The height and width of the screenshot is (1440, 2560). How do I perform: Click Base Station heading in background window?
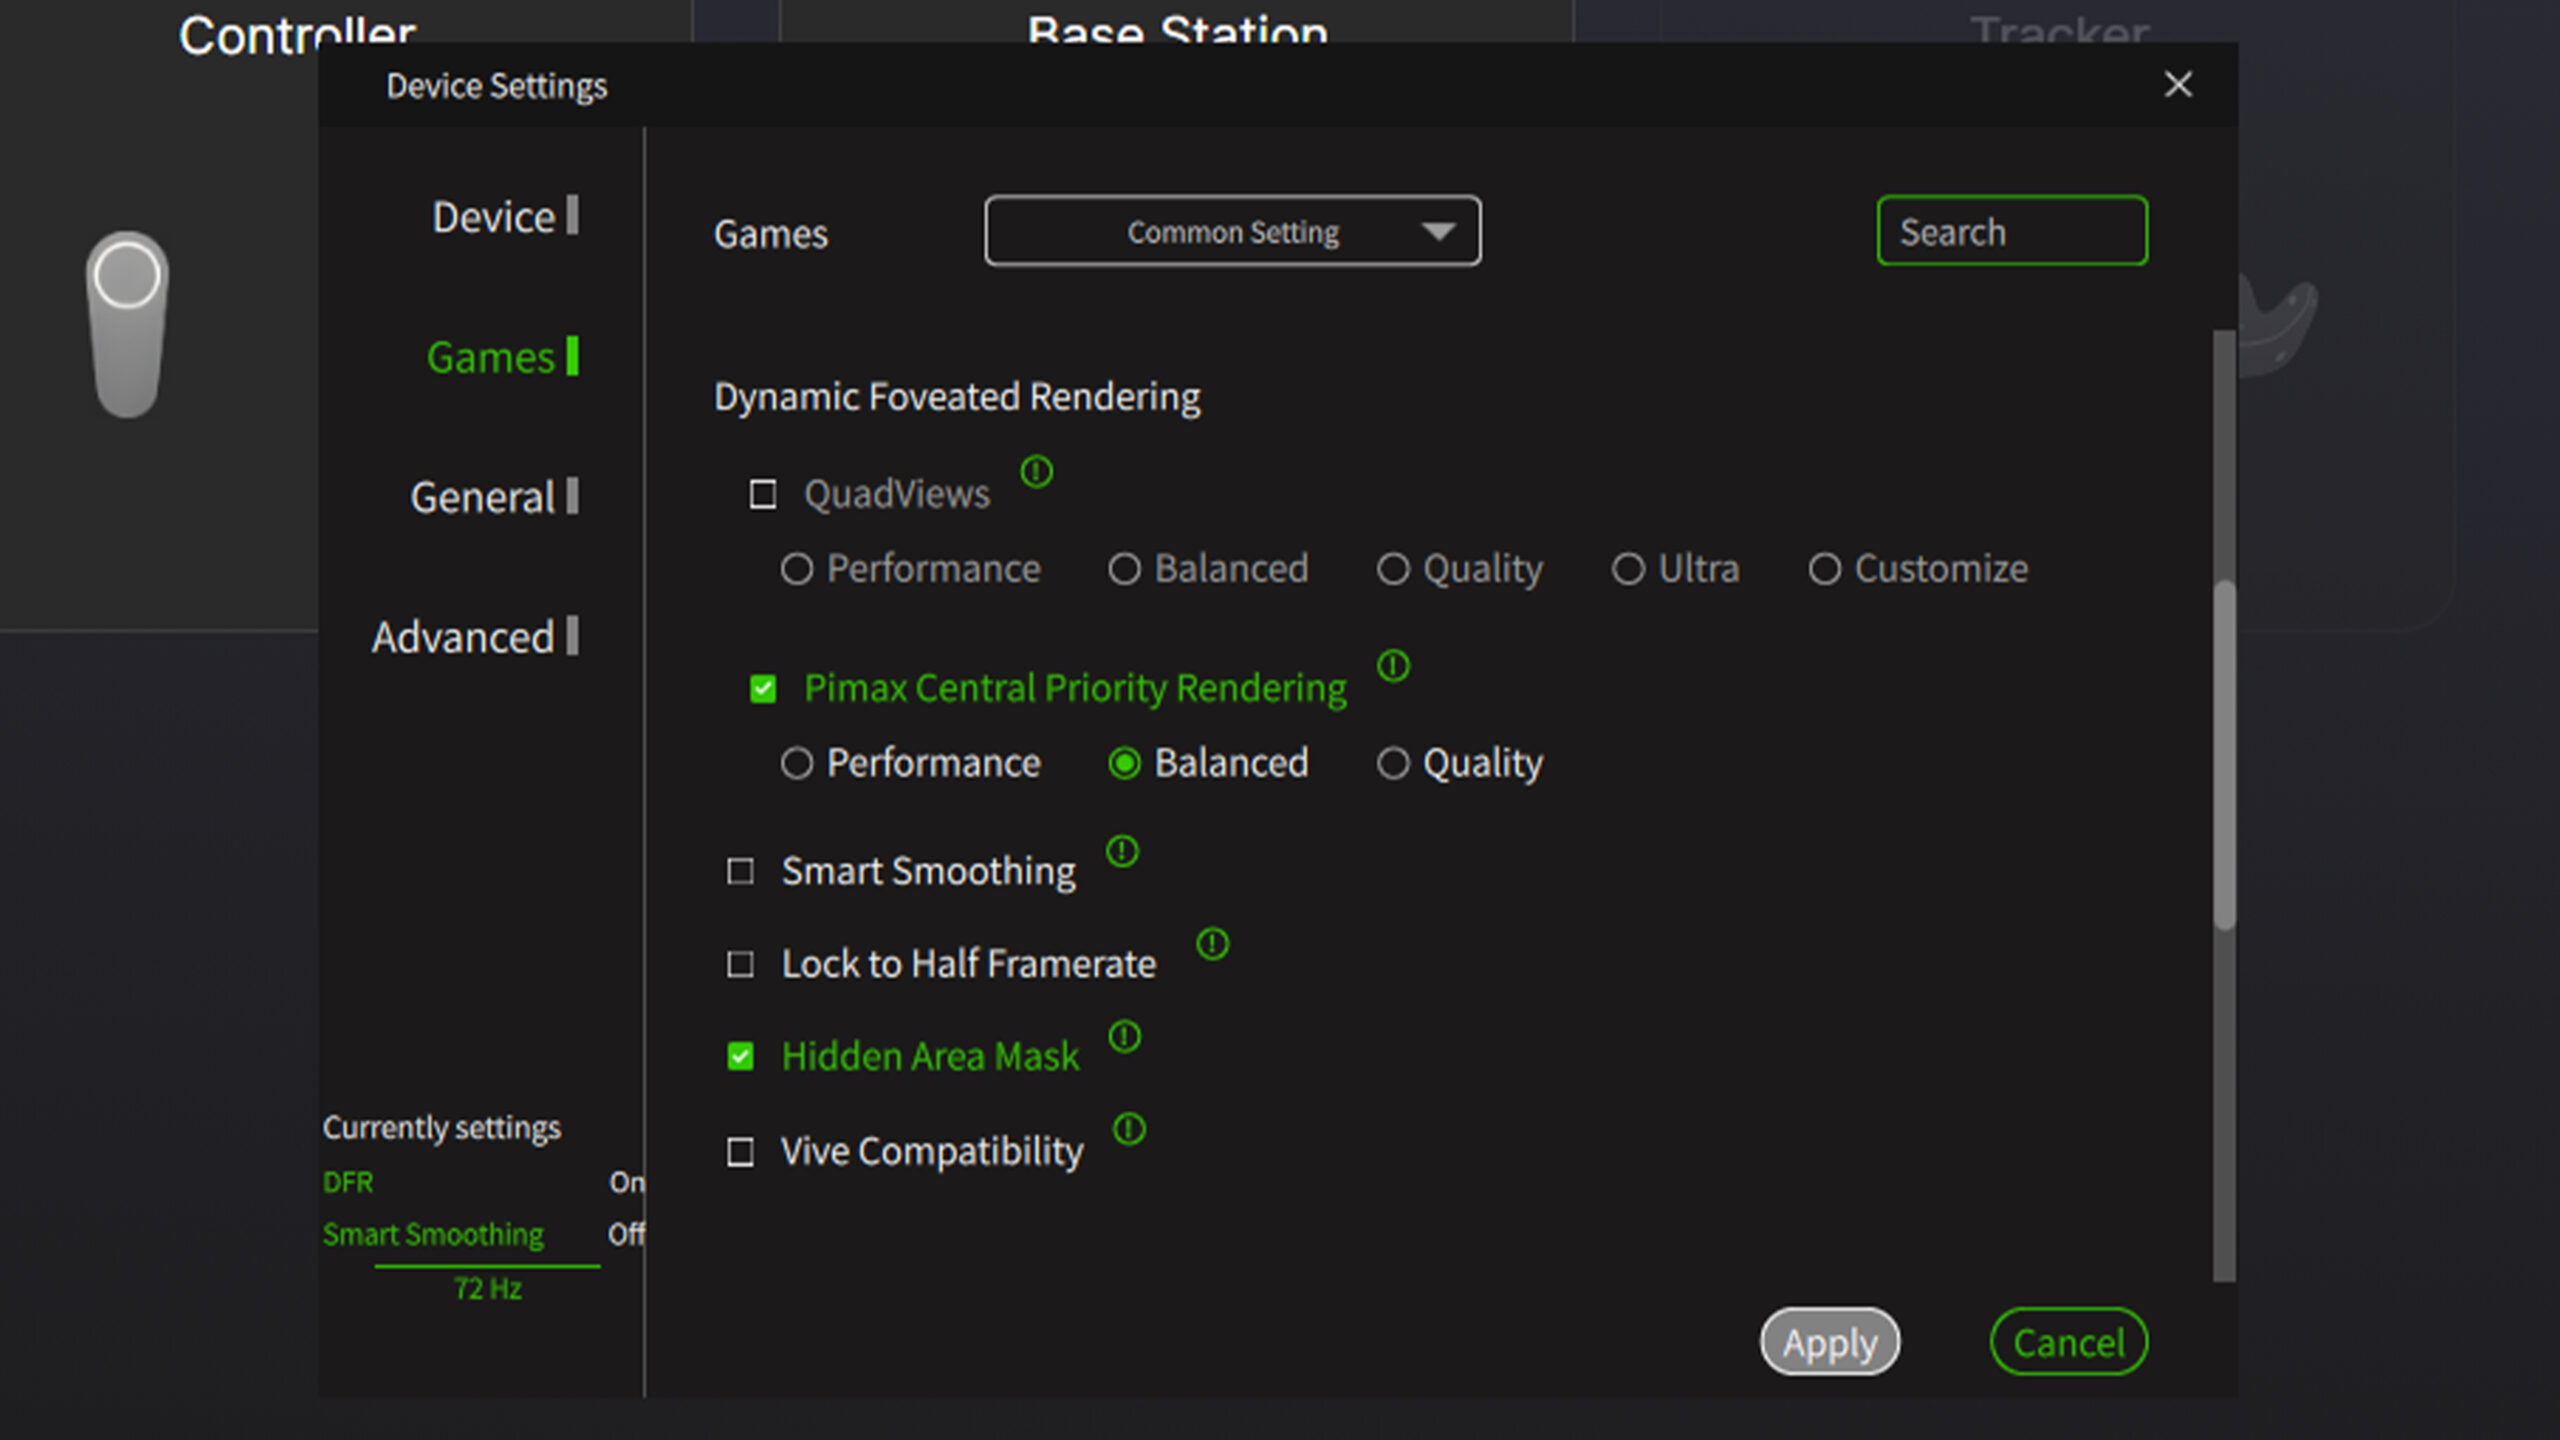click(1178, 28)
